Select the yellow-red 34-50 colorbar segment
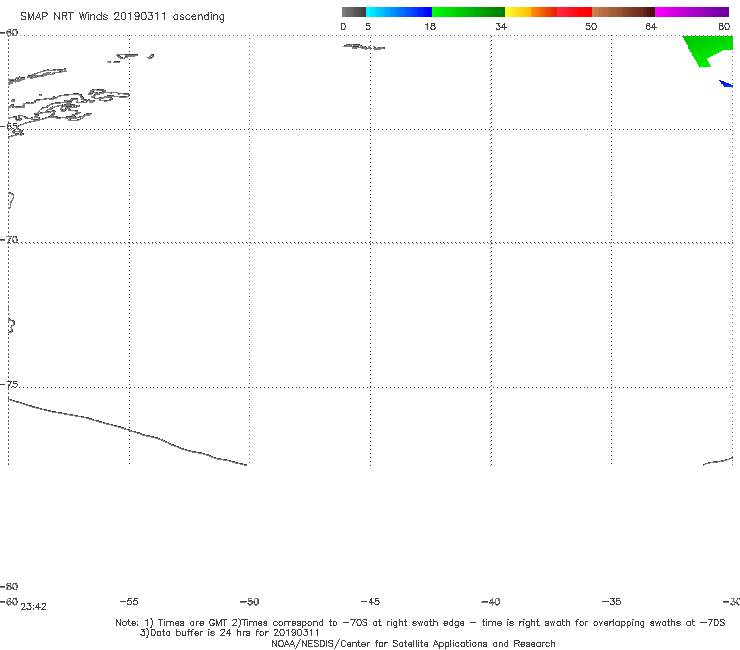 click(548, 12)
